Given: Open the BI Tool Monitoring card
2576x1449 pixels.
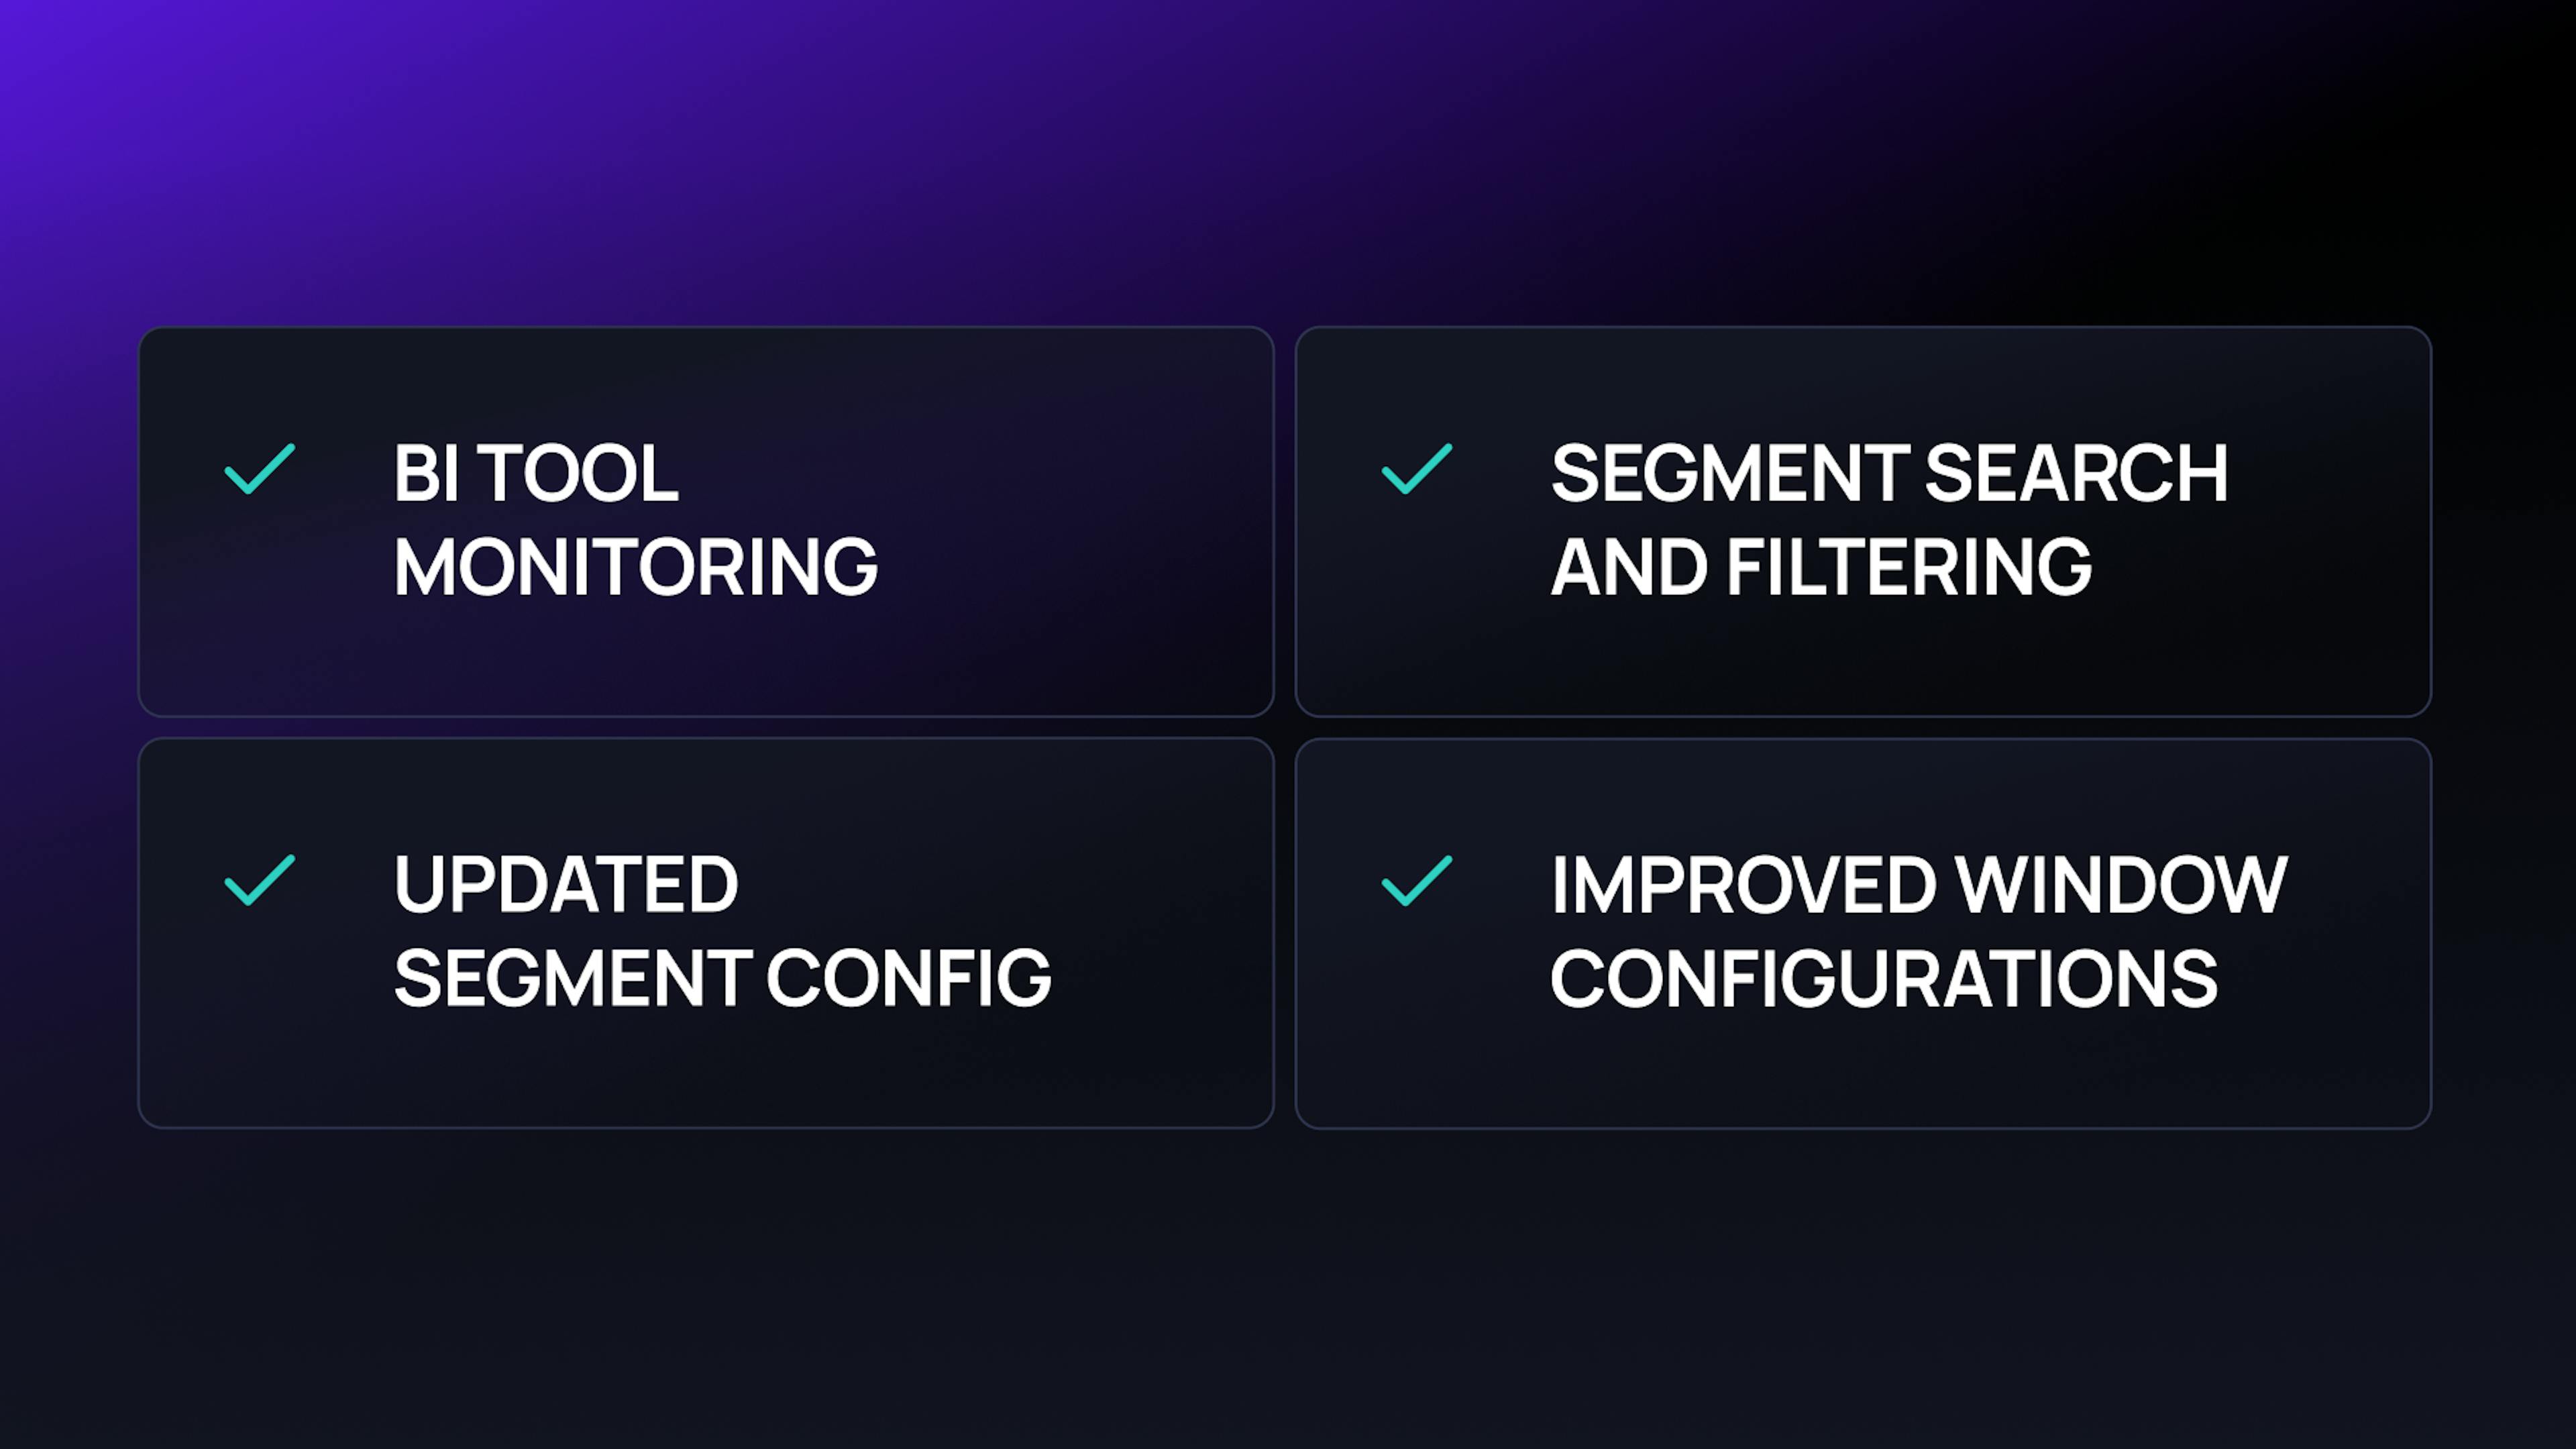Looking at the screenshot, I should (706, 521).
